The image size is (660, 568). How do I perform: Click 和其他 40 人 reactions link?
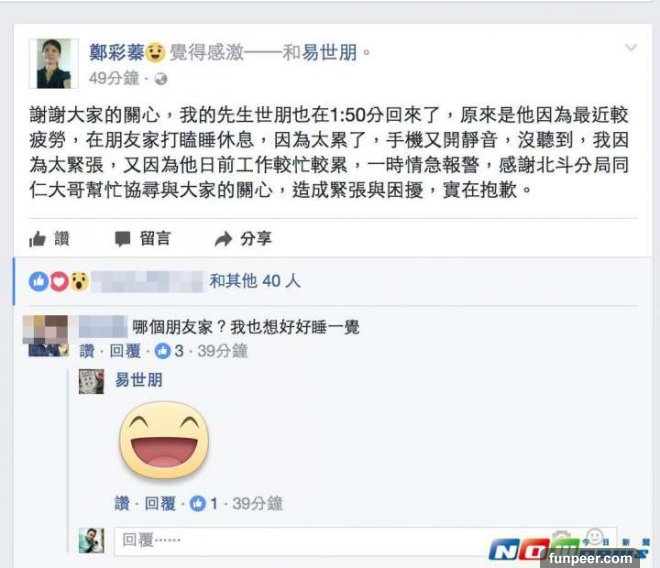255,281
